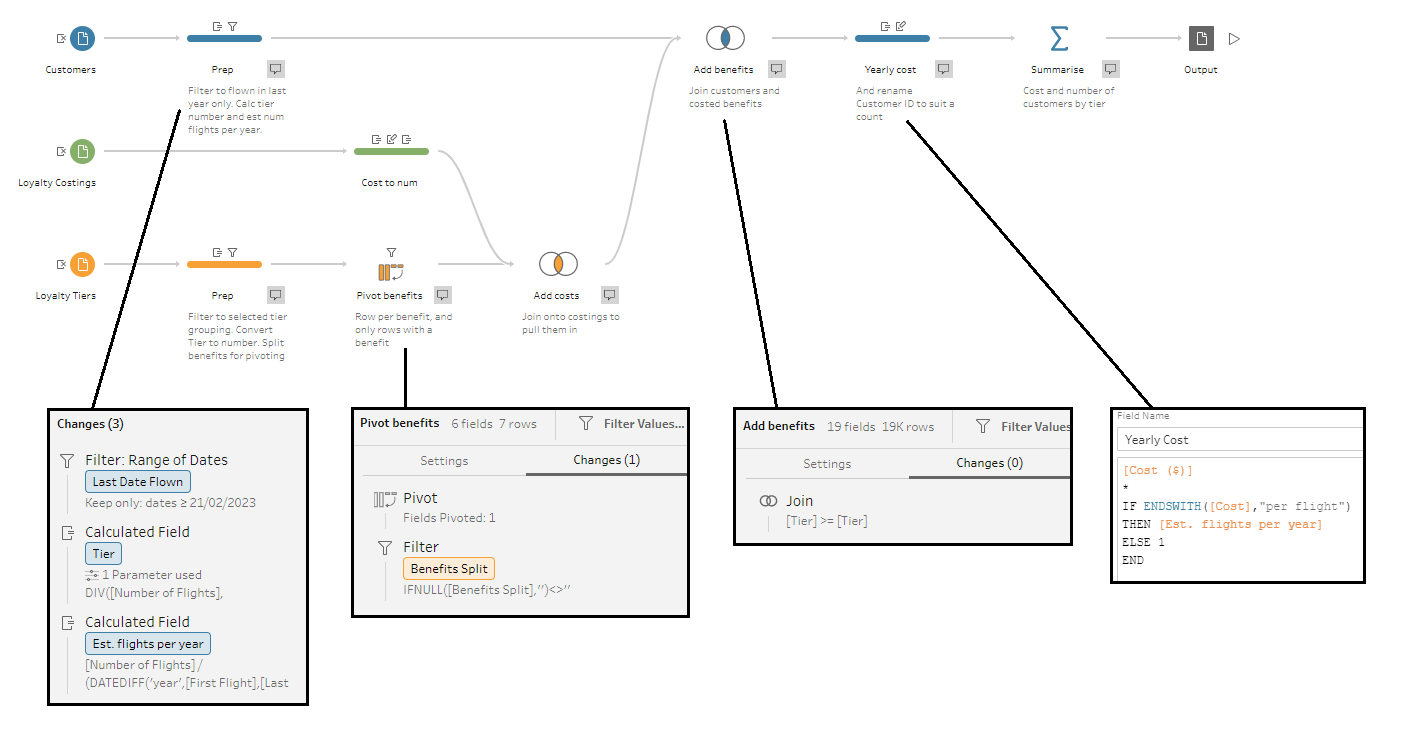Select the Customers input step icon
This screenshot has height=751, width=1406.
pos(84,38)
